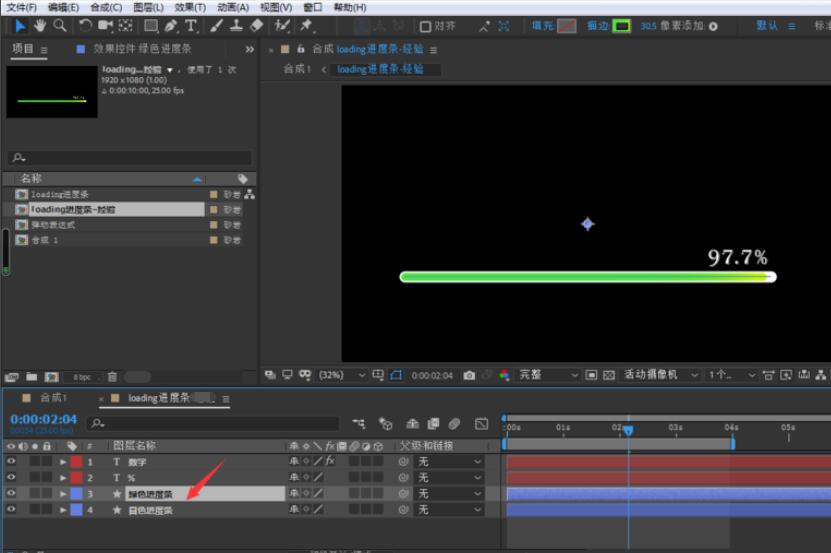Open the 效果(T) menu
This screenshot has width=831, height=553.
coord(189,7)
